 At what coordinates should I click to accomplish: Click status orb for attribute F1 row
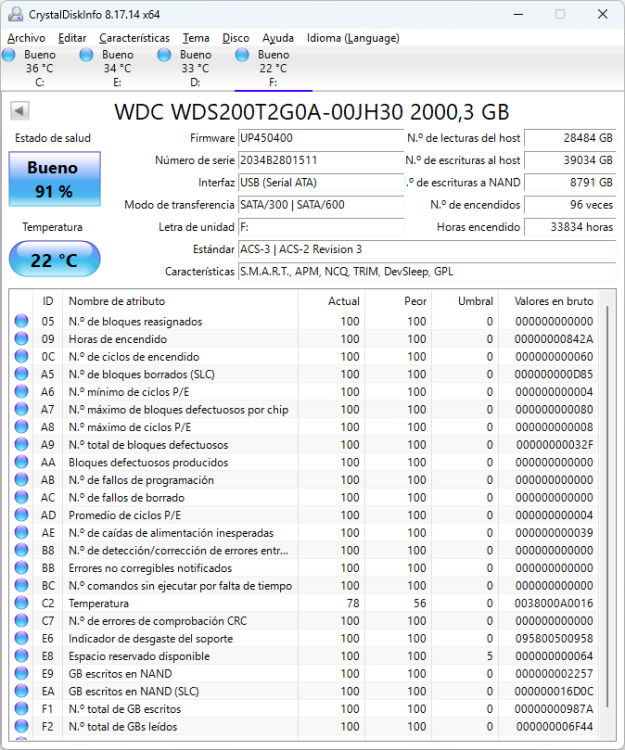pyautogui.click(x=22, y=709)
